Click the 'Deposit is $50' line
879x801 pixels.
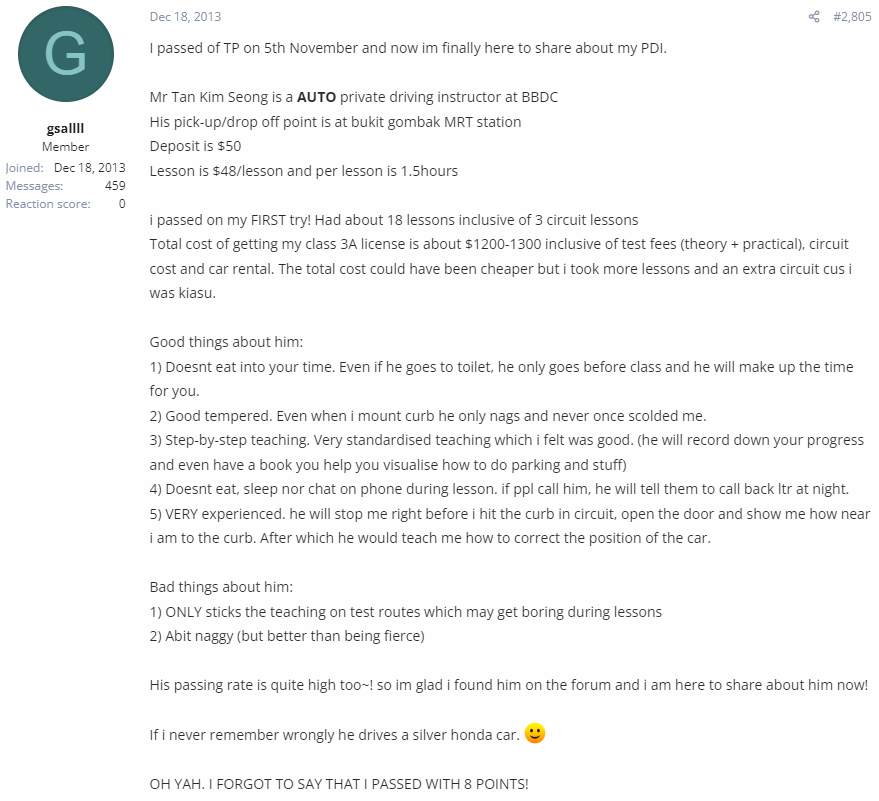(x=195, y=146)
